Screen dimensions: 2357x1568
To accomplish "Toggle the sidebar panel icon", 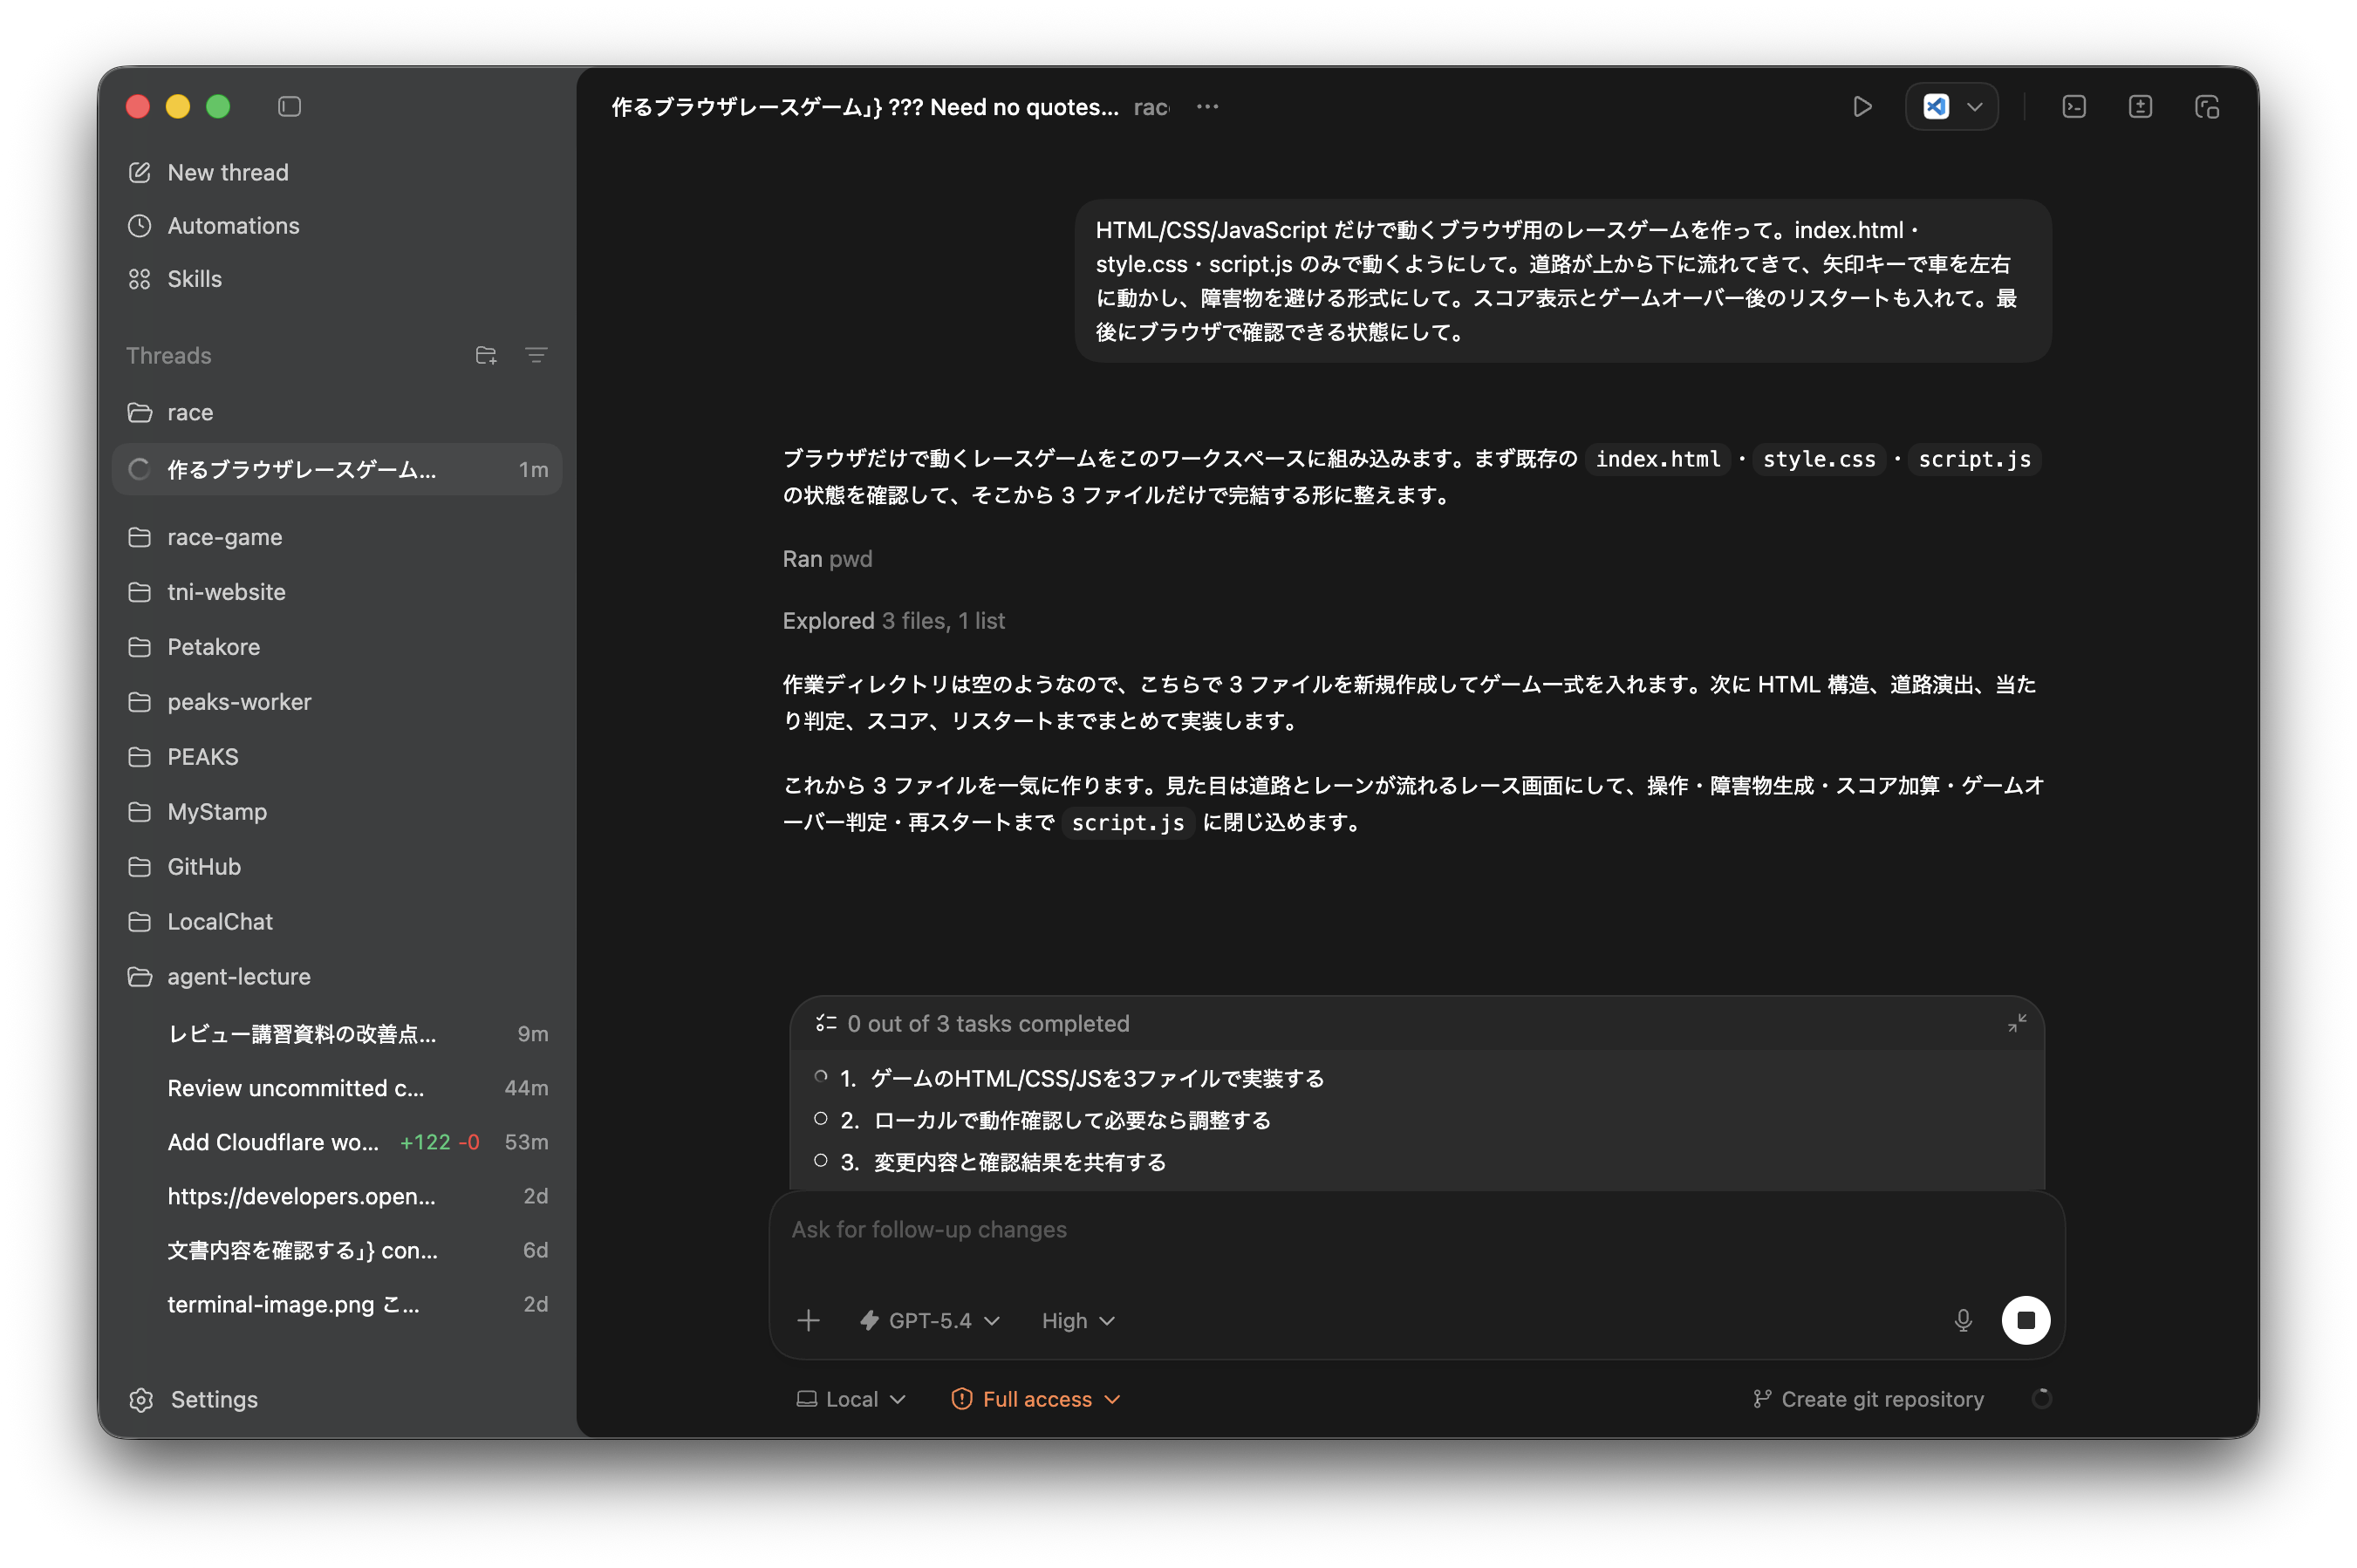I will 289,106.
